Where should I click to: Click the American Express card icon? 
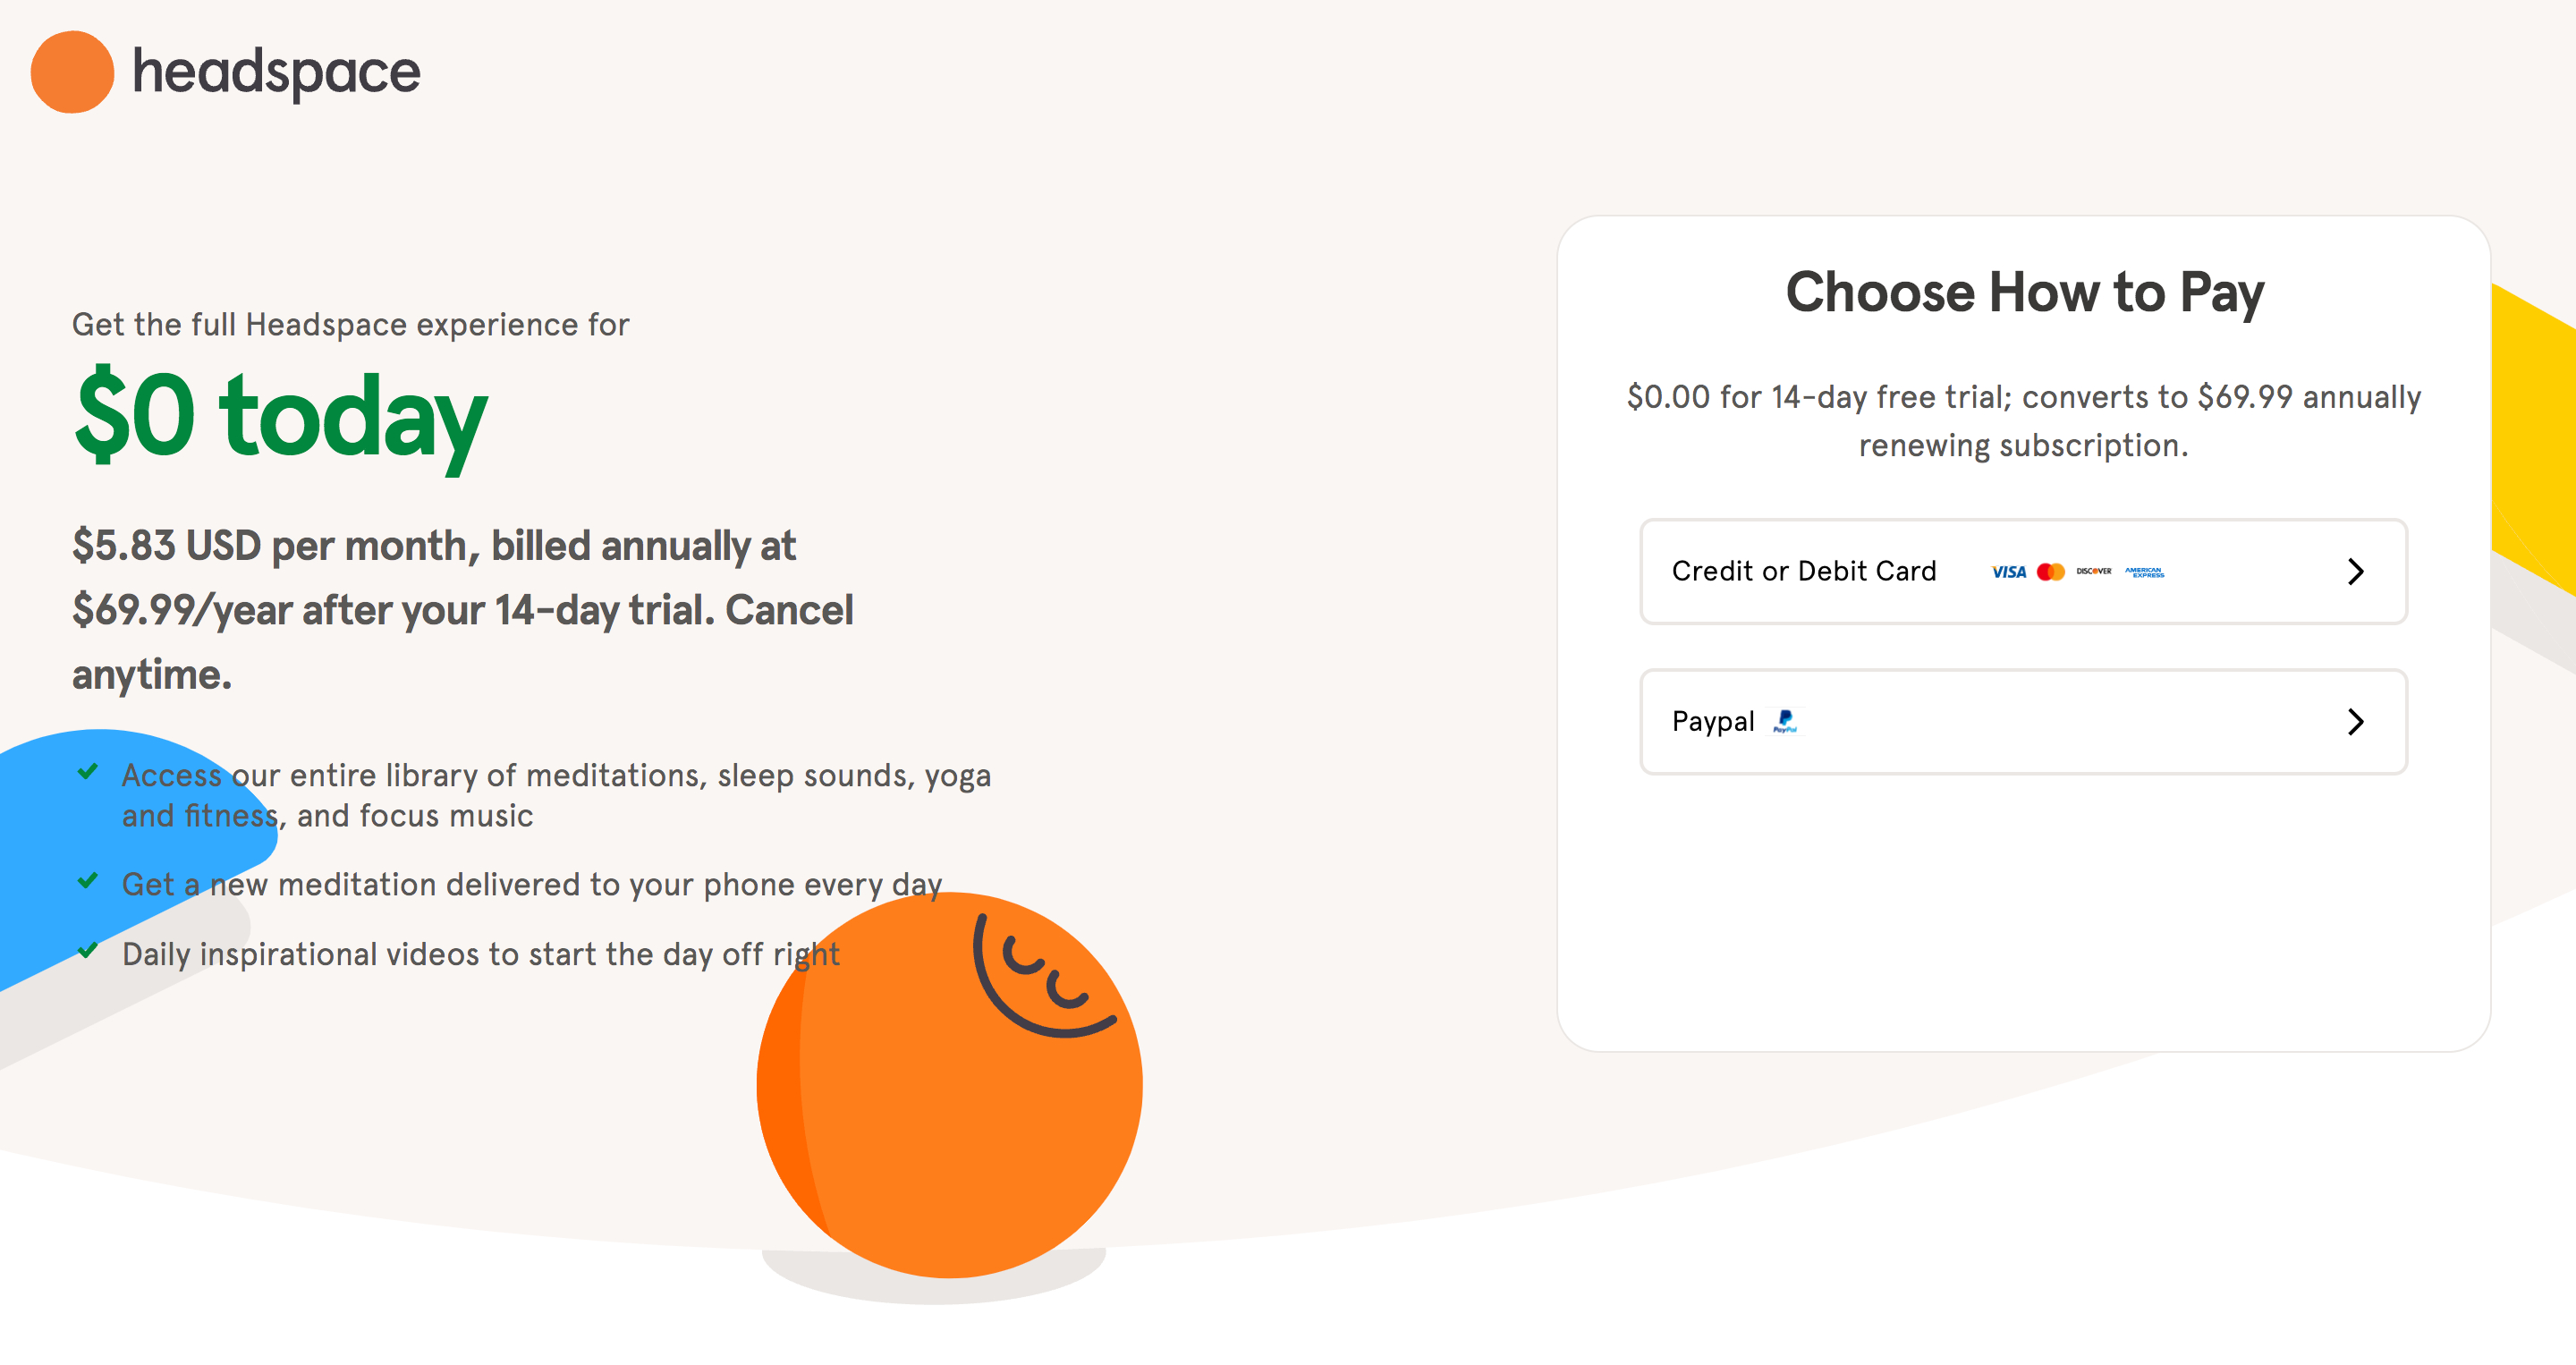click(2144, 572)
